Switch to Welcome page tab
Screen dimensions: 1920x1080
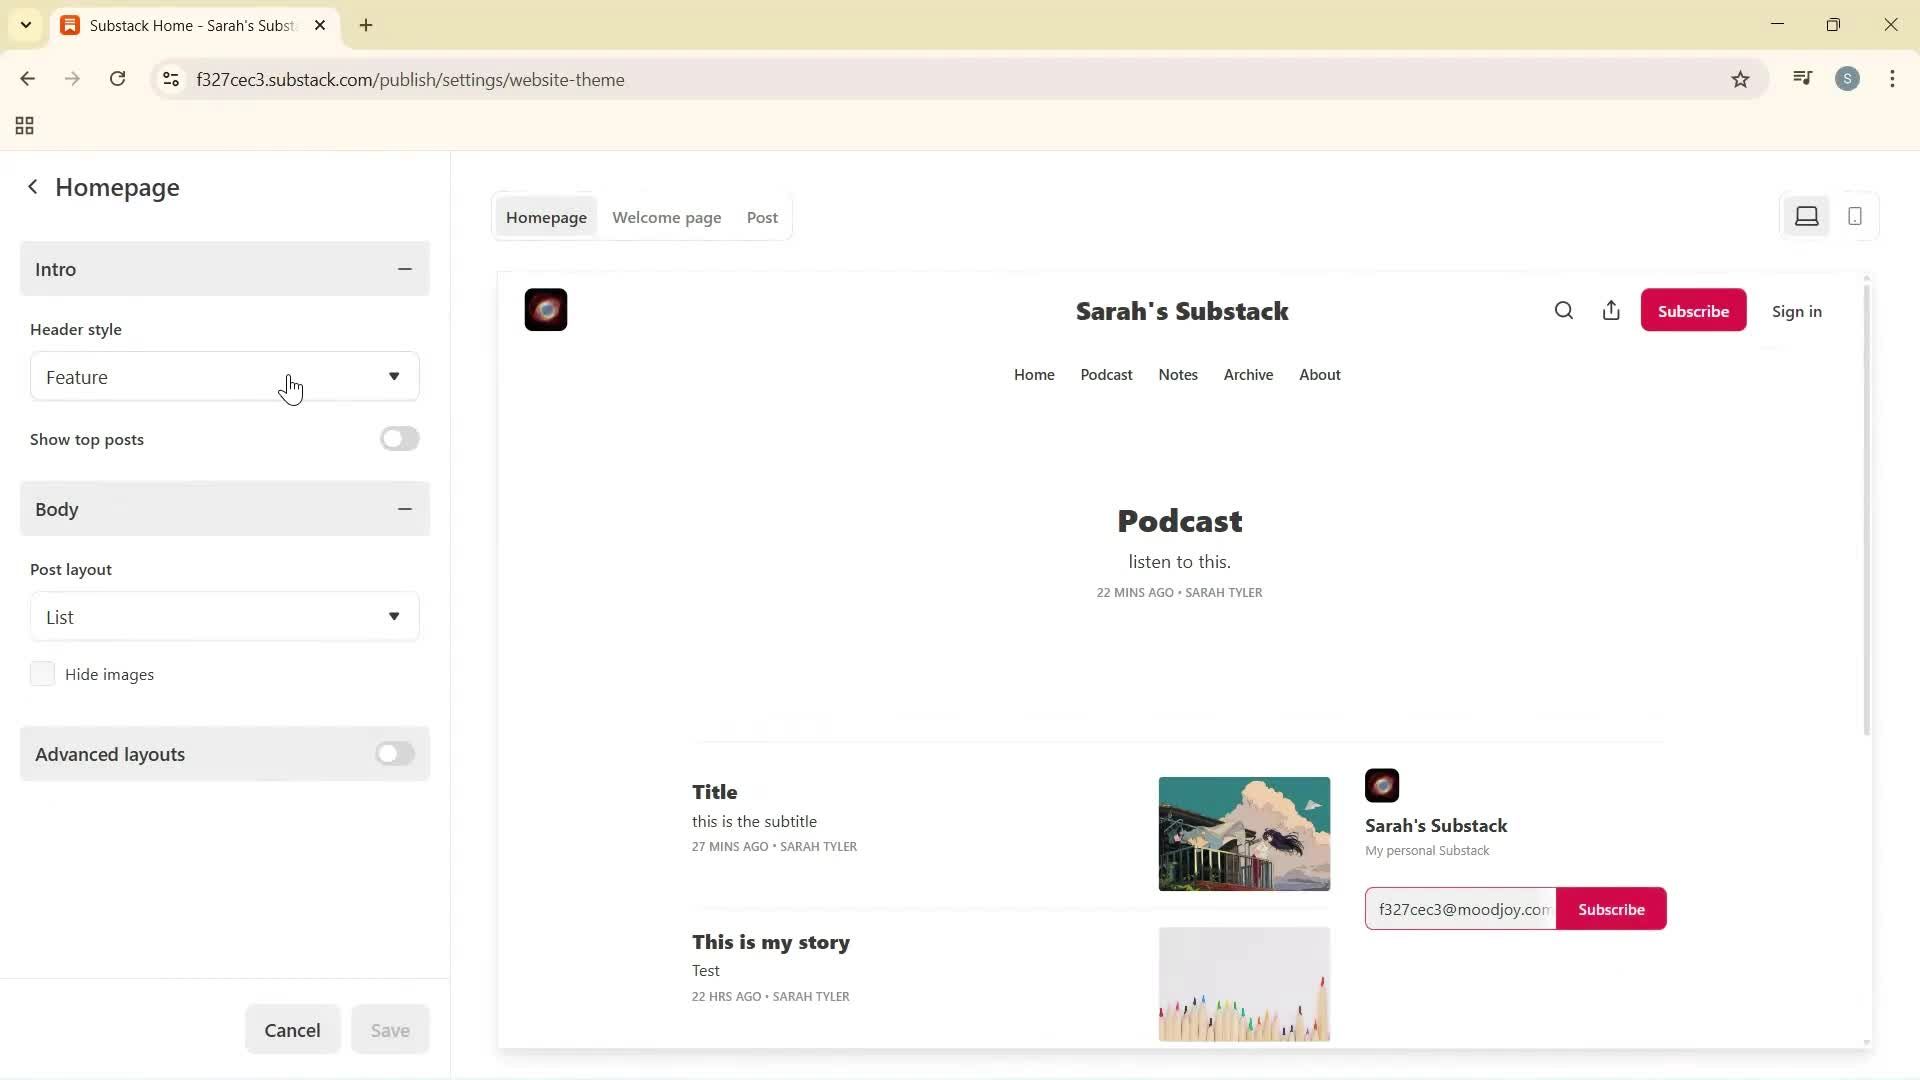pyautogui.click(x=666, y=217)
